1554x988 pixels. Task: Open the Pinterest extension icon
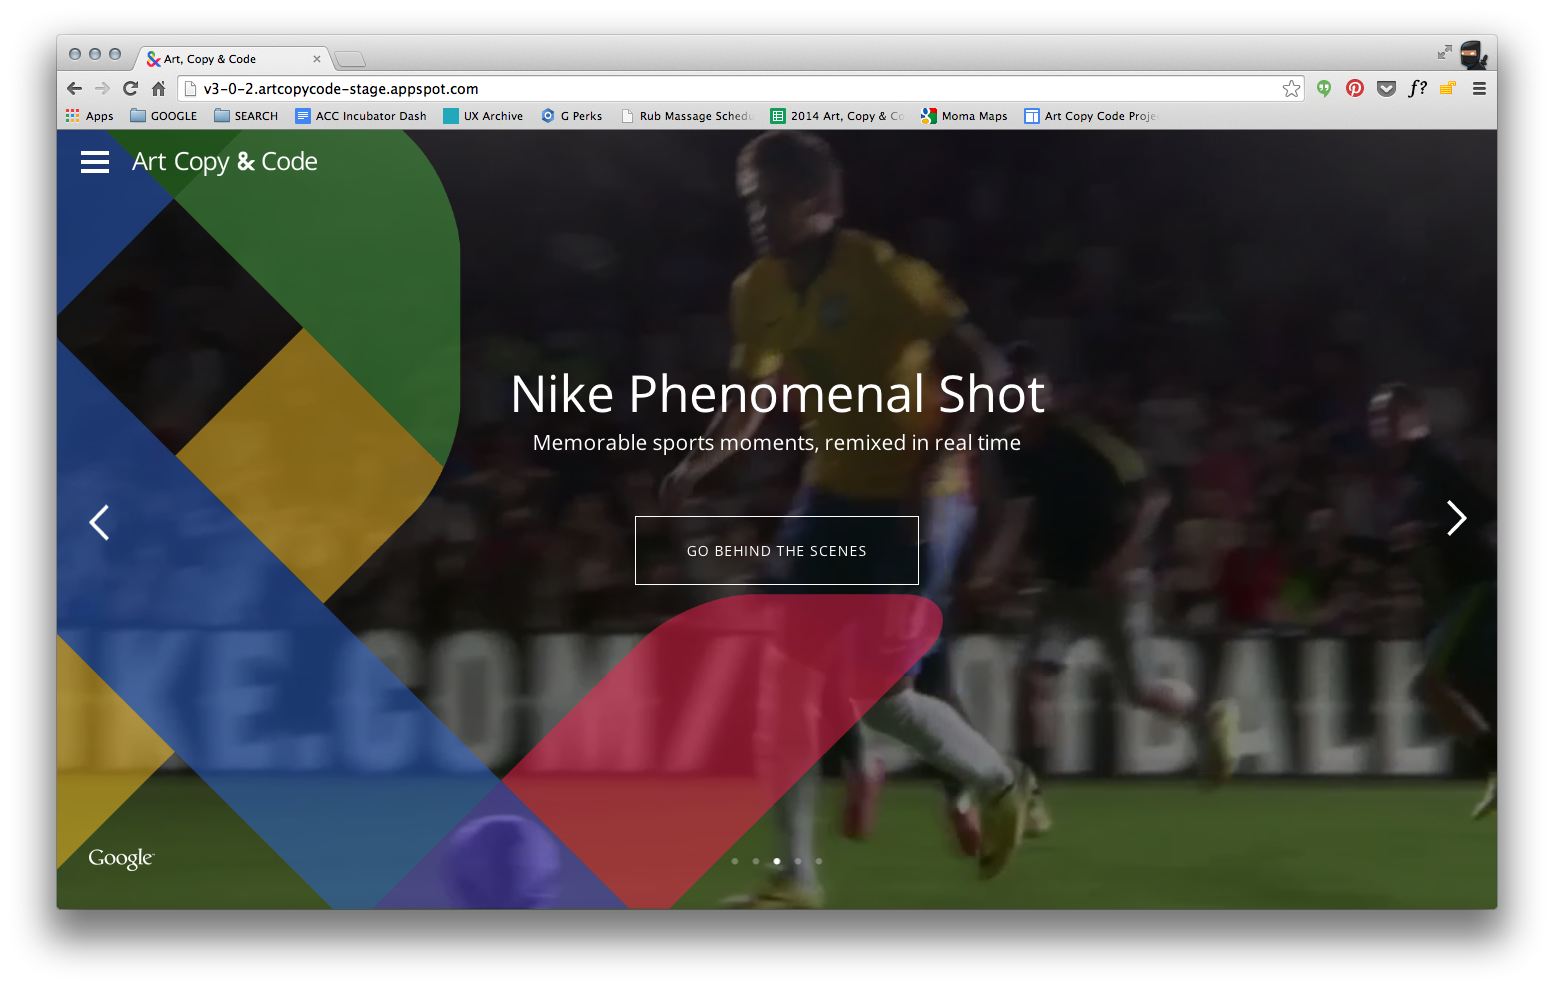click(1355, 88)
